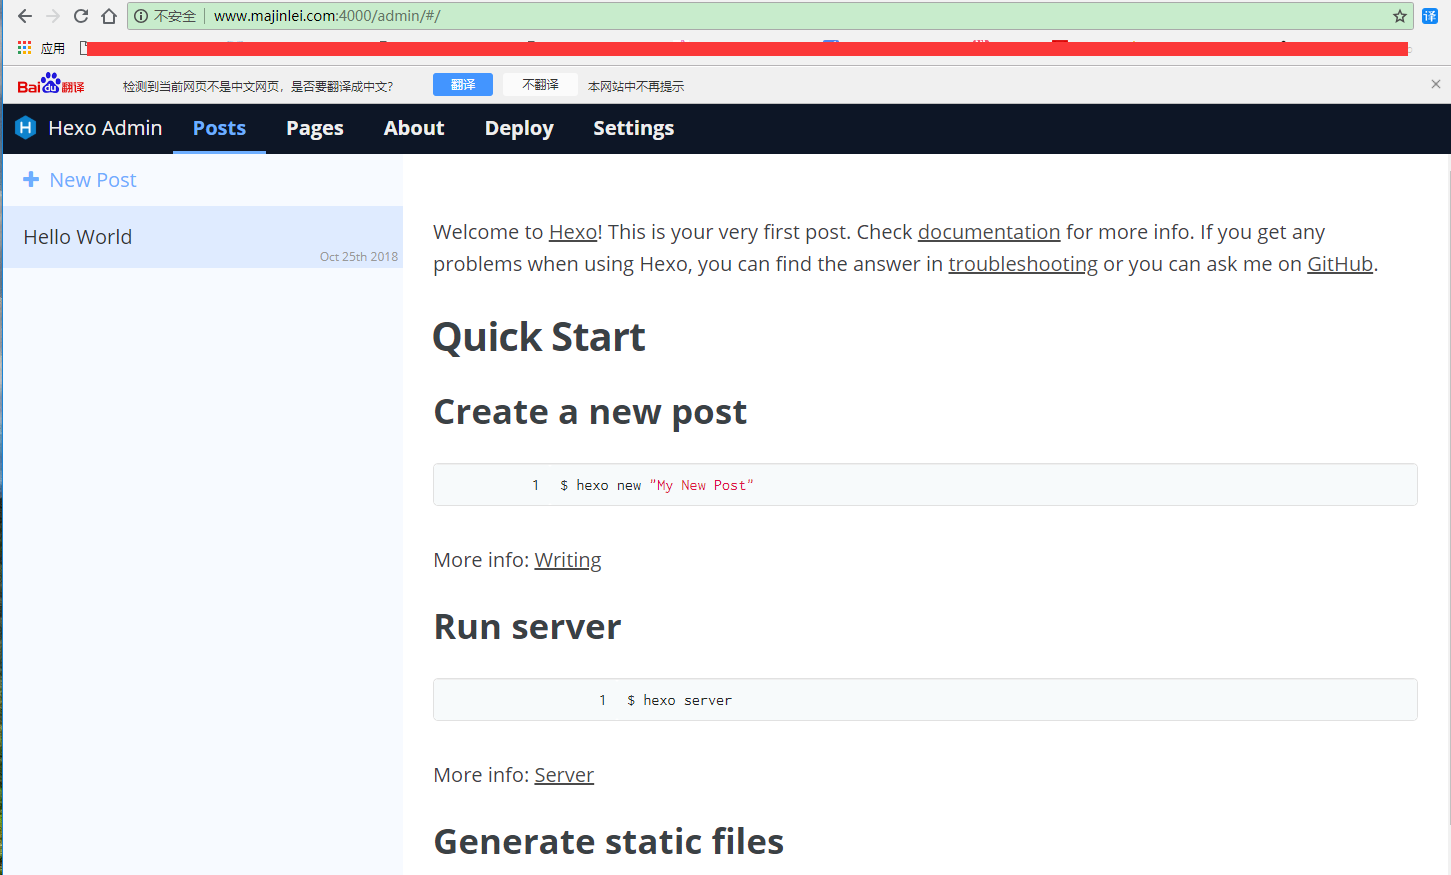Click the 应用 apps bookmark label
Viewport: 1451px width, 875px height.
tap(53, 48)
